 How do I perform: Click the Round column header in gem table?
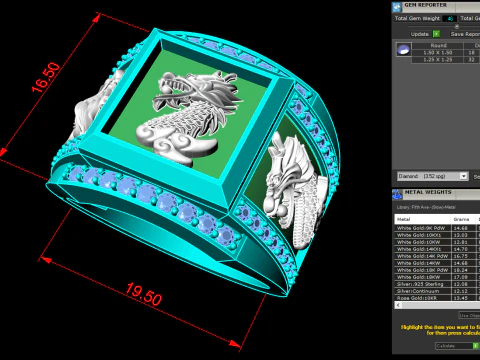[x=438, y=46]
